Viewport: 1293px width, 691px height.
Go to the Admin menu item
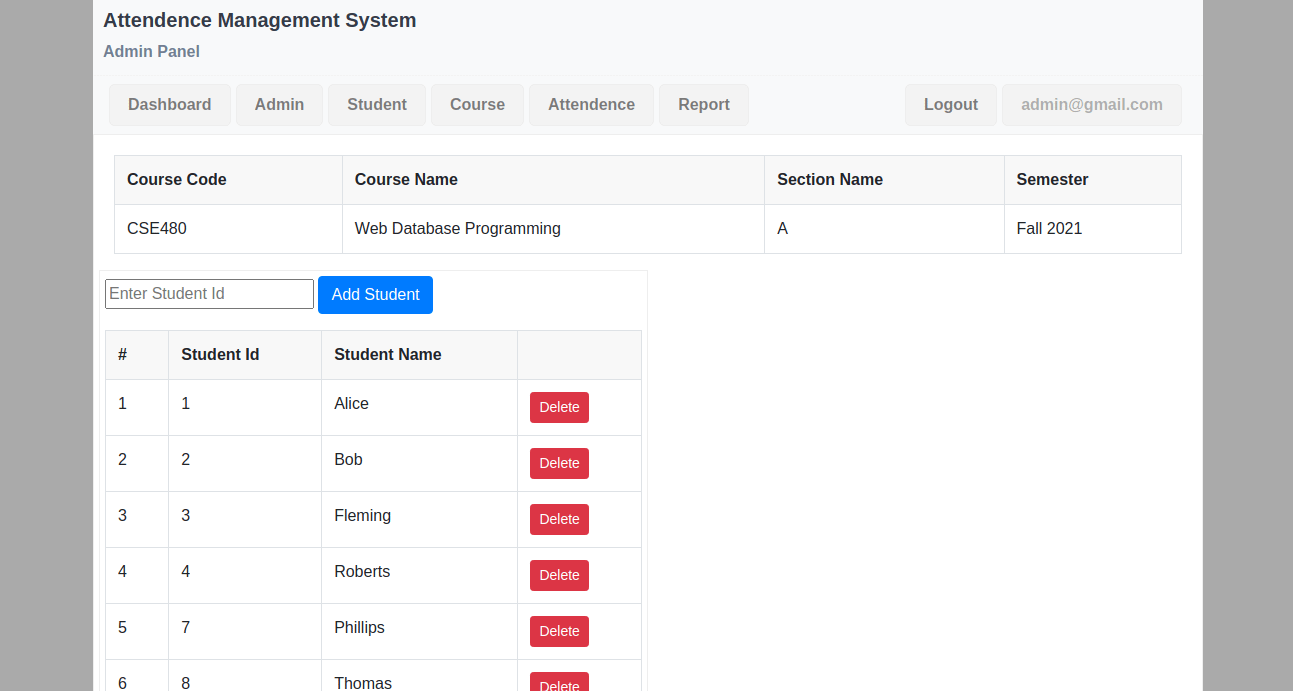279,105
